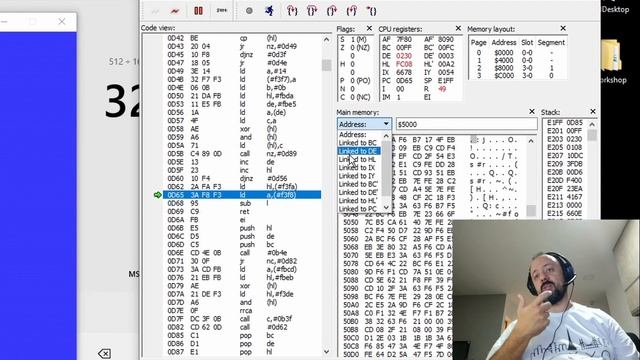The height and width of the screenshot is (360, 640).
Task: Click the greyed-out connect icon in the toolbar
Action: tap(155, 11)
